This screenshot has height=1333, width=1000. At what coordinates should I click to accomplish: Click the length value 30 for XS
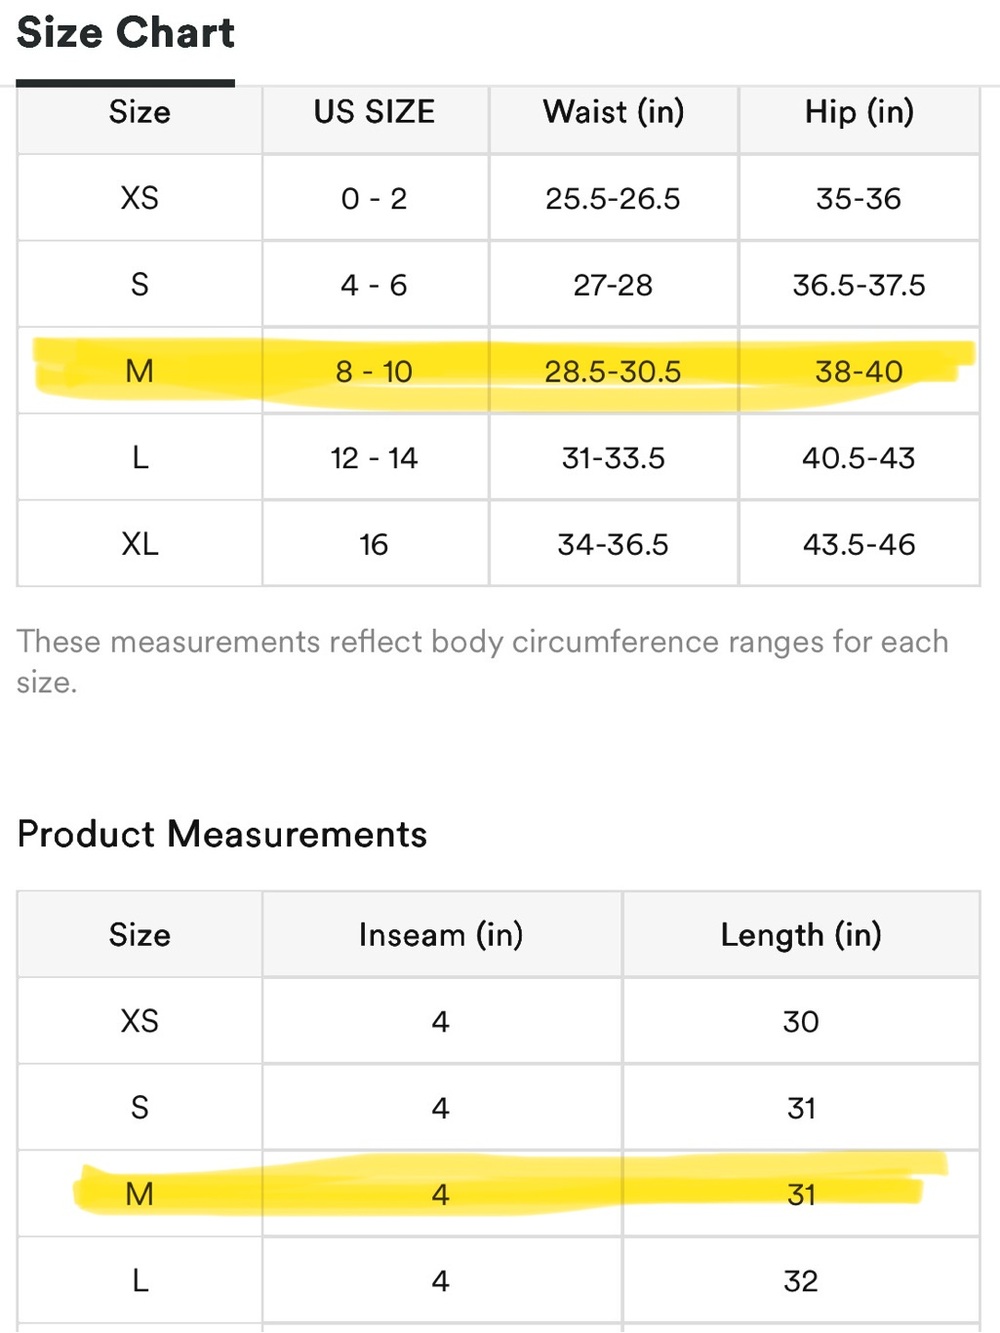pos(801,1021)
